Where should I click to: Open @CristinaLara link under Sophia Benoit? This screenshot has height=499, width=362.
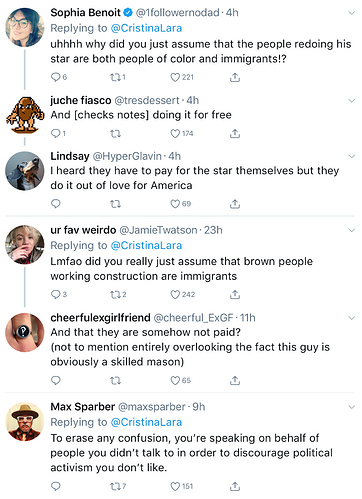146,28
